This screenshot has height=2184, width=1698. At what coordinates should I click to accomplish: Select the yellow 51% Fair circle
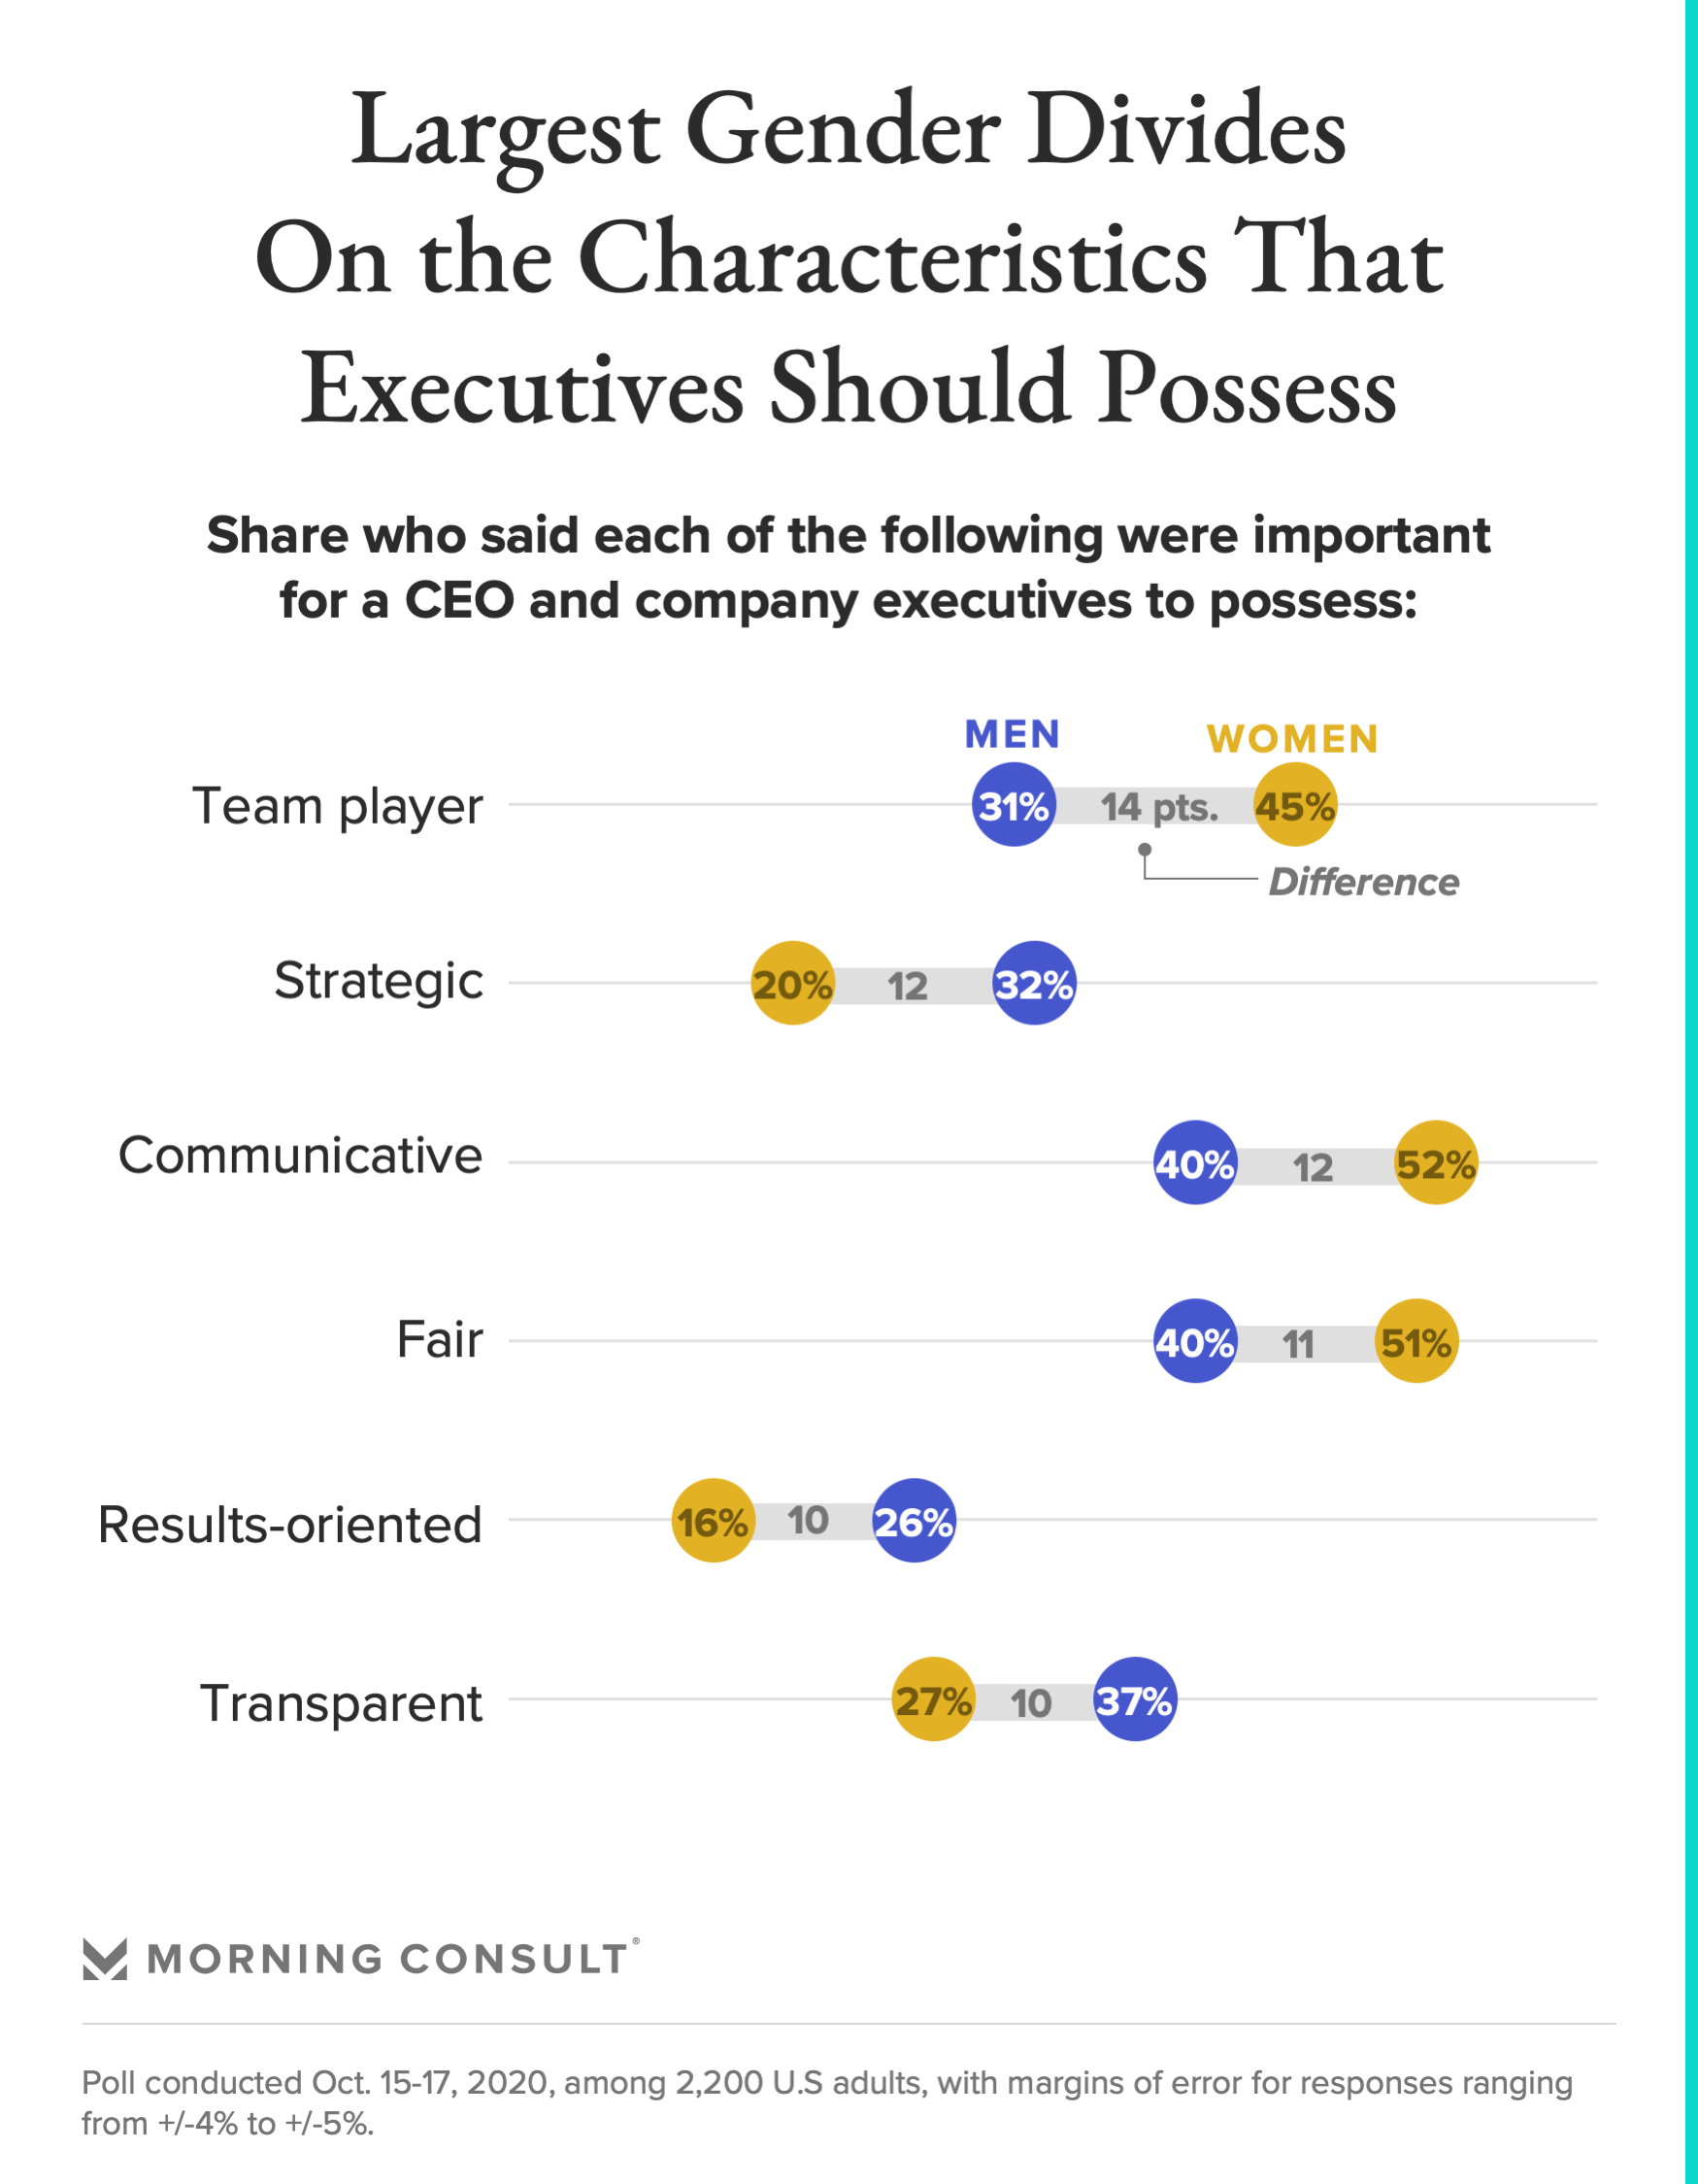(1416, 1341)
